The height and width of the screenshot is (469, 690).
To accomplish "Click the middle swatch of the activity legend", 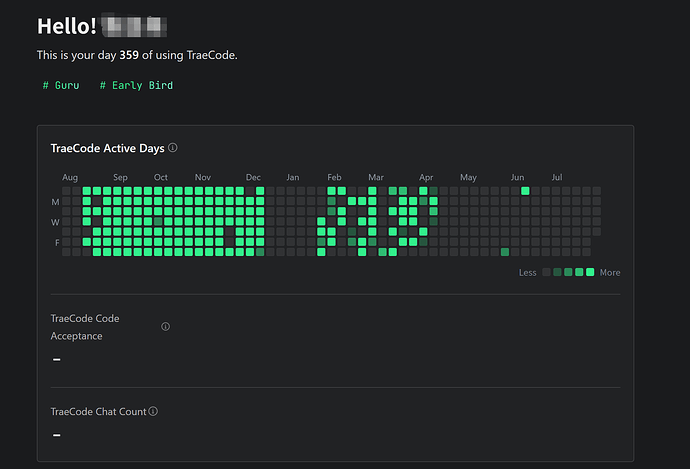I will [568, 272].
